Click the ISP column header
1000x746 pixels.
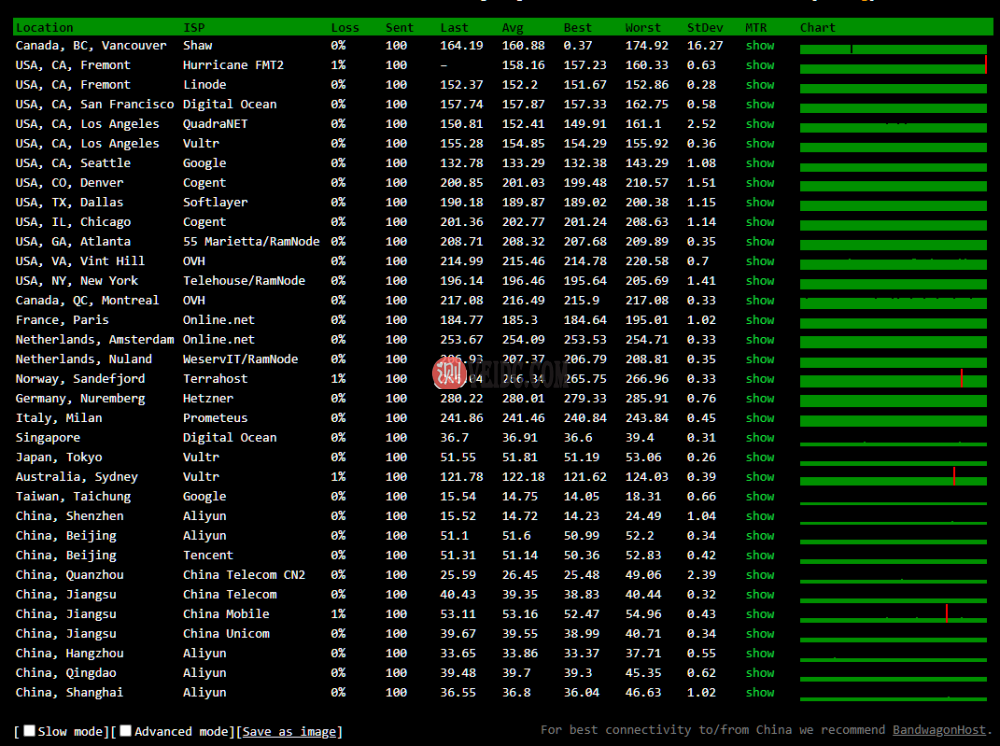[194, 27]
